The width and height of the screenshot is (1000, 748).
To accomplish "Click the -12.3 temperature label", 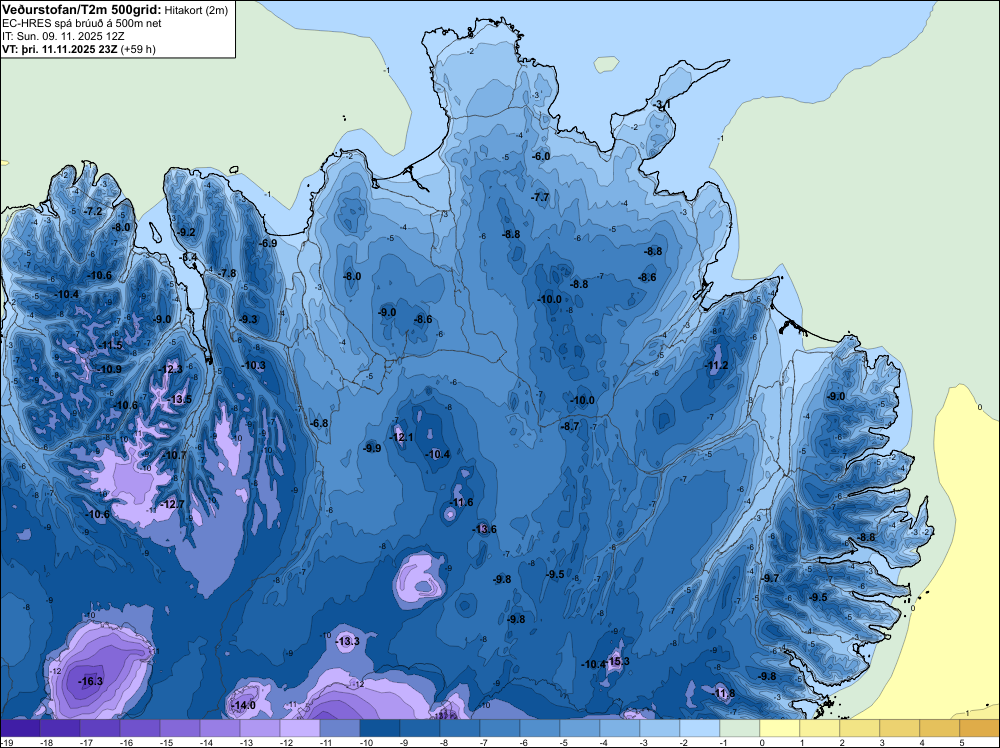I will pos(170,369).
